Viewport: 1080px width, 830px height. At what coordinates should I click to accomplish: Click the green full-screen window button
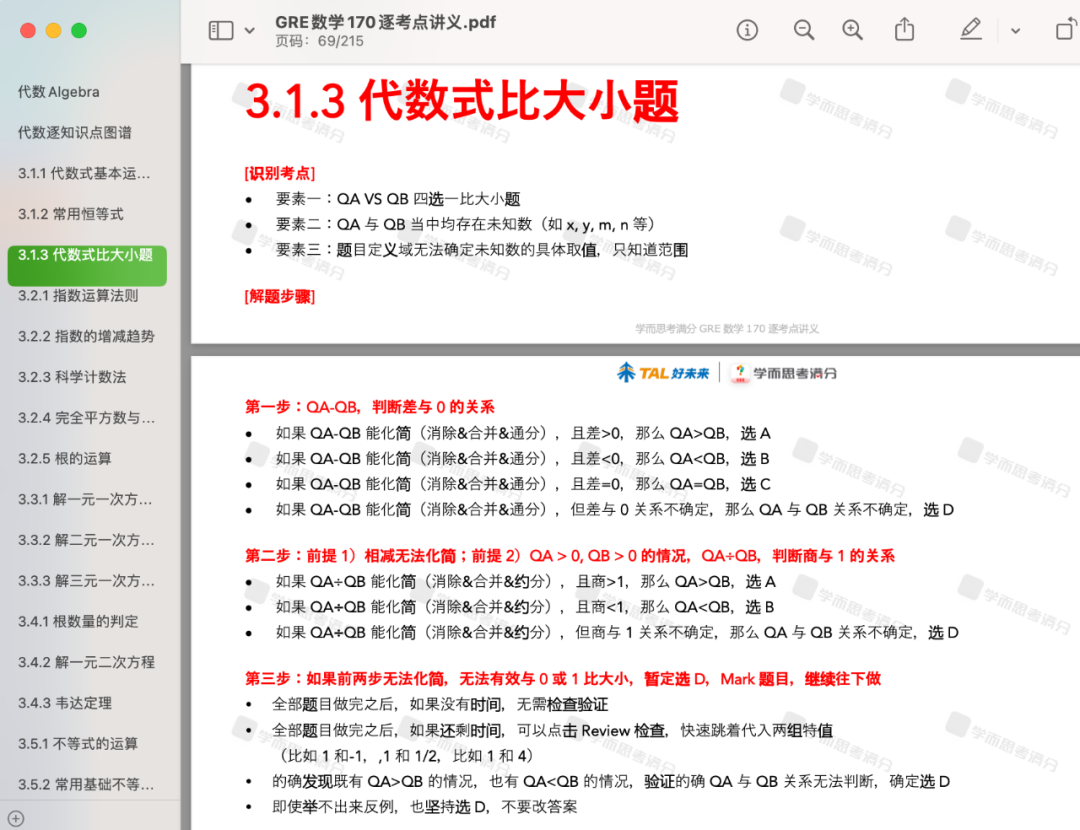coord(78,31)
